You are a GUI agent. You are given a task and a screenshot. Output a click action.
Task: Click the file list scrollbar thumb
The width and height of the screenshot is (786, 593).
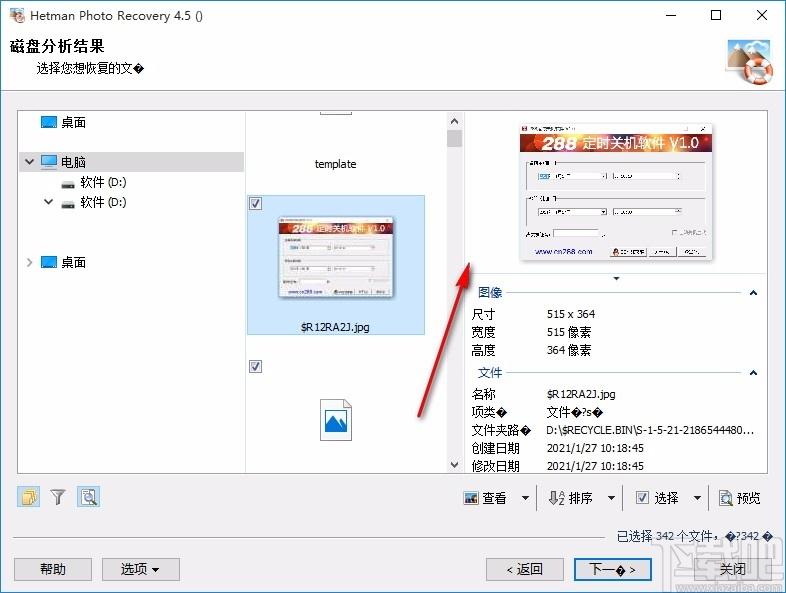click(x=454, y=139)
